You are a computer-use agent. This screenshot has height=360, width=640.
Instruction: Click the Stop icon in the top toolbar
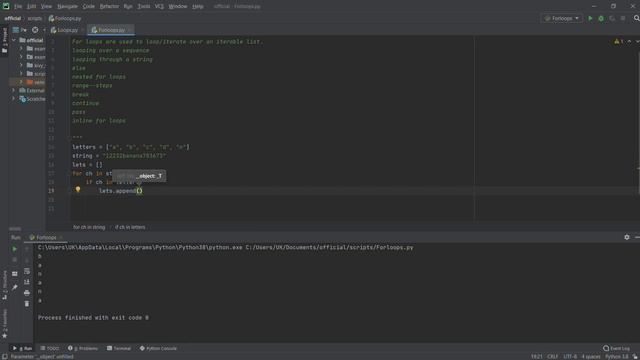click(623, 18)
